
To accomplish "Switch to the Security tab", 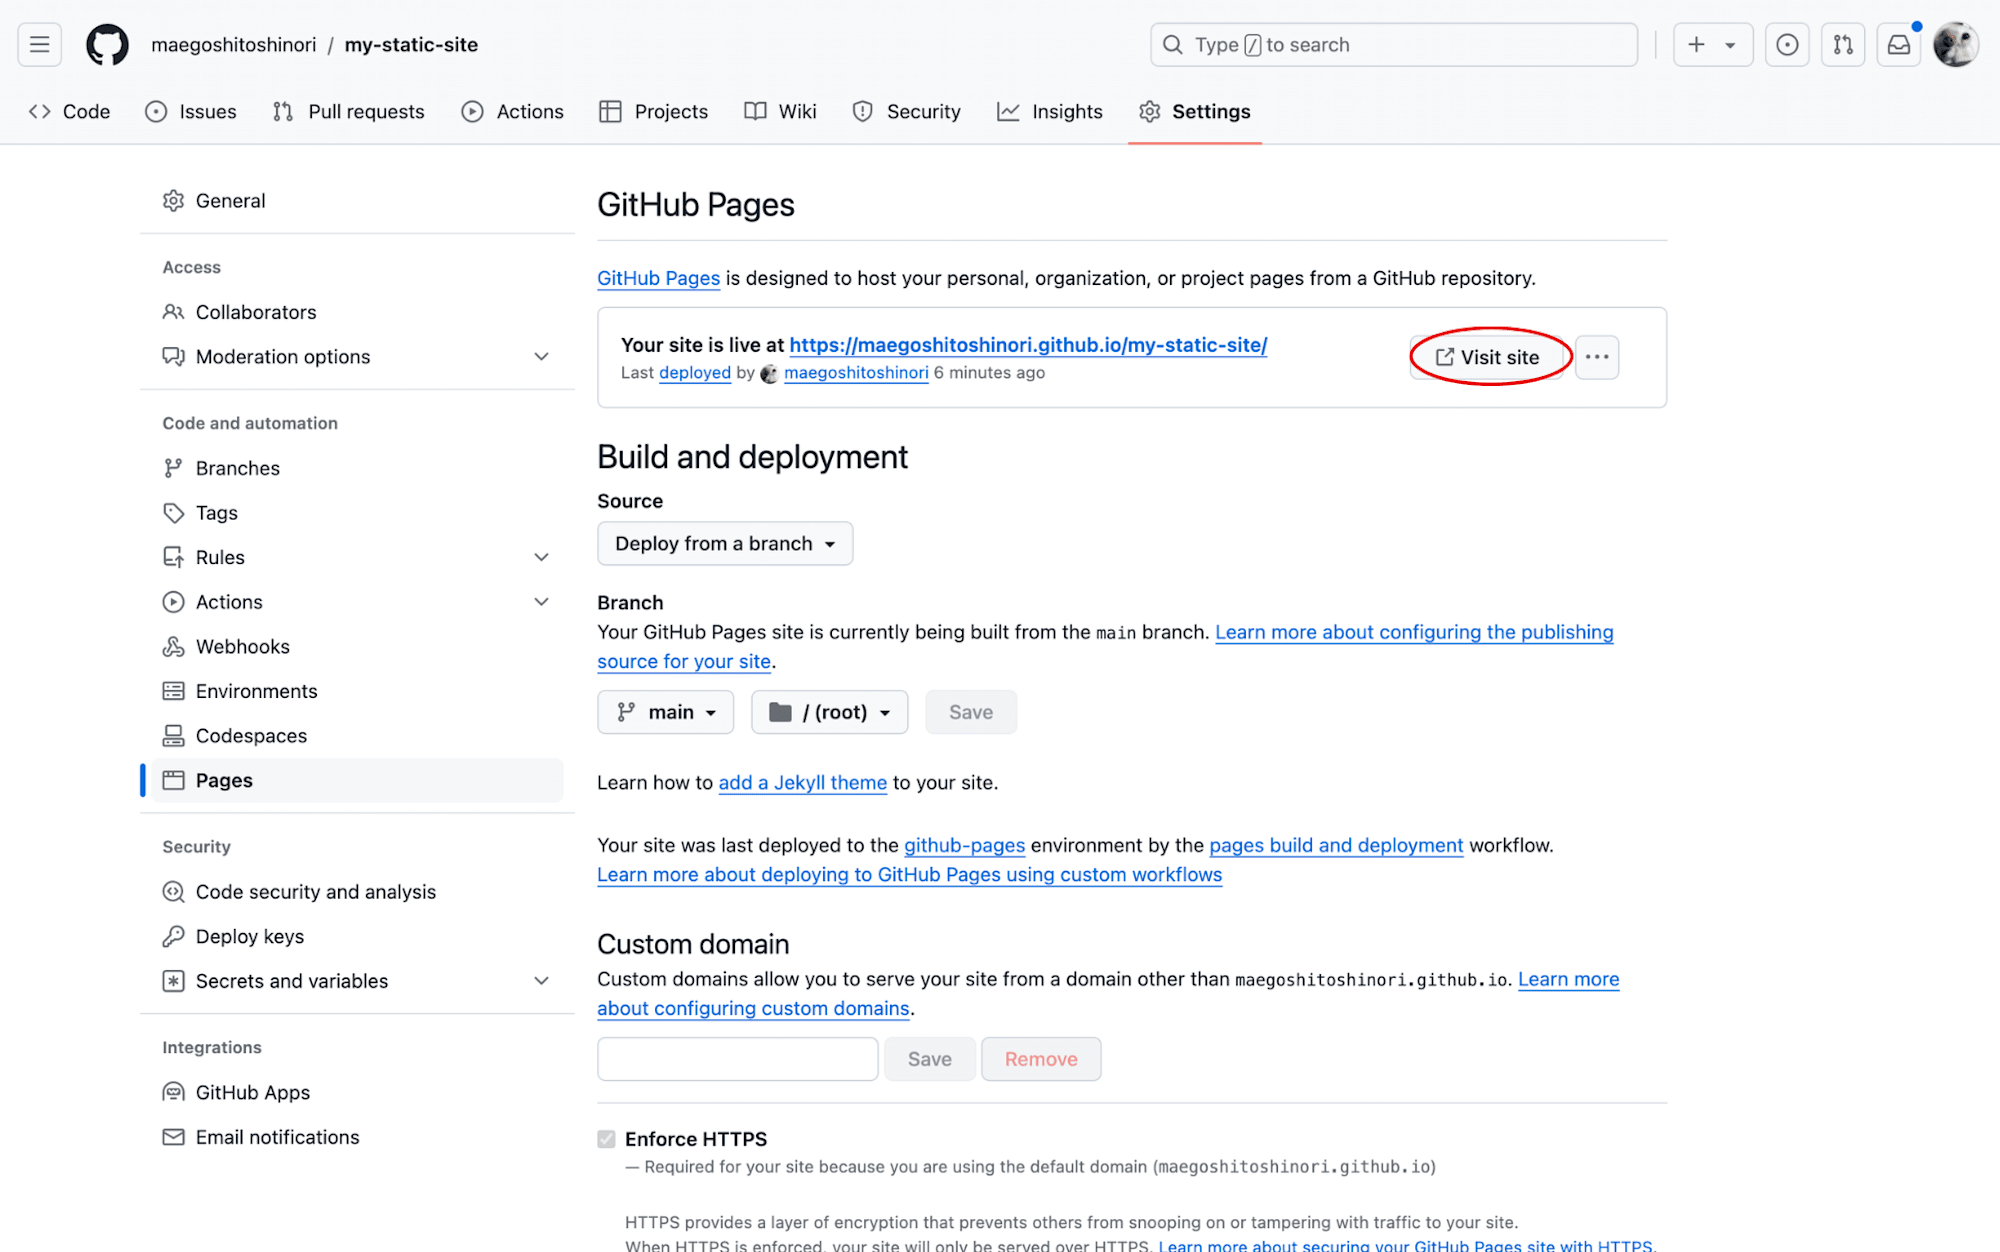I will coord(906,112).
